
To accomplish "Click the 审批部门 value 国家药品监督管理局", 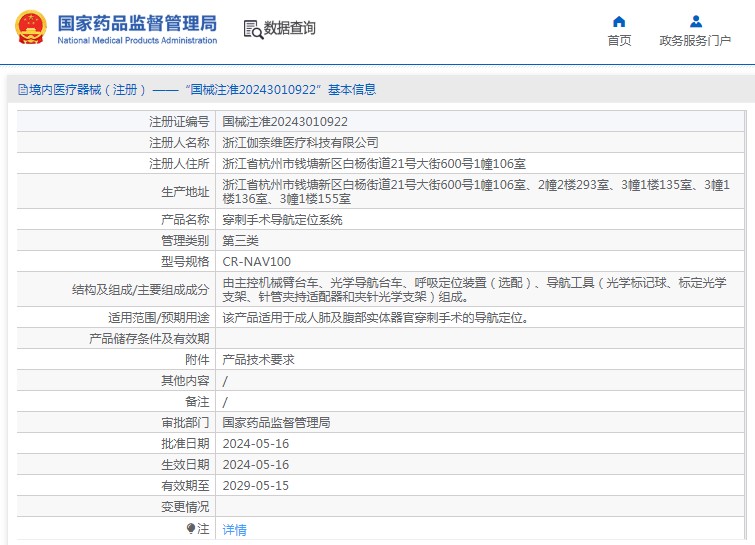I will point(276,423).
